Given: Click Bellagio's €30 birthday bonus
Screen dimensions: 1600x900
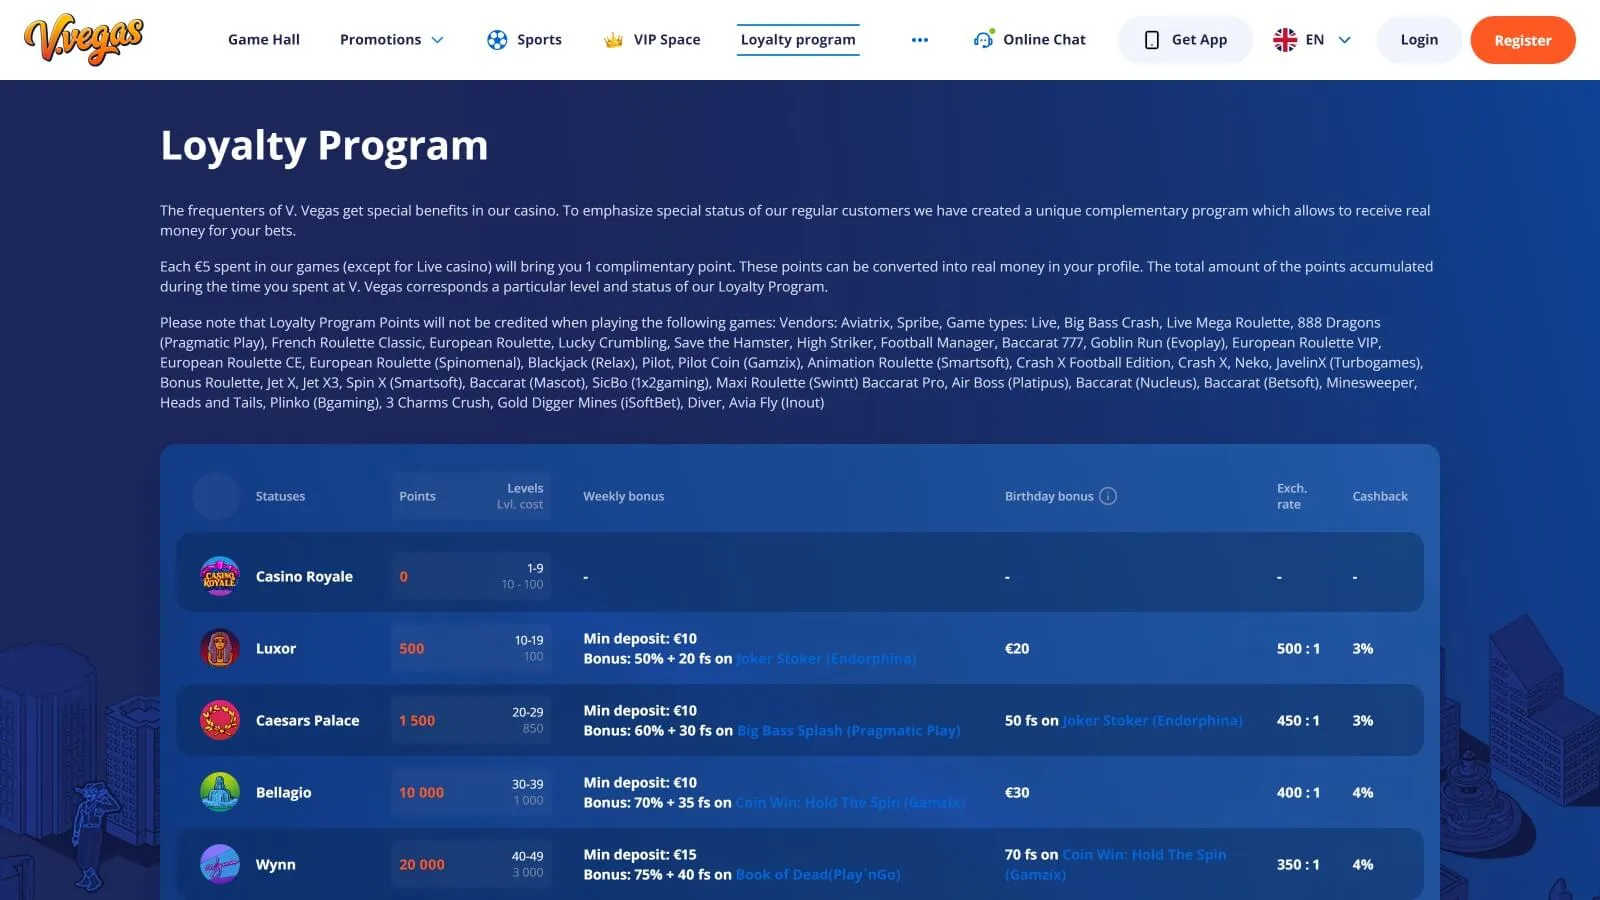Looking at the screenshot, I should click(x=1017, y=793).
